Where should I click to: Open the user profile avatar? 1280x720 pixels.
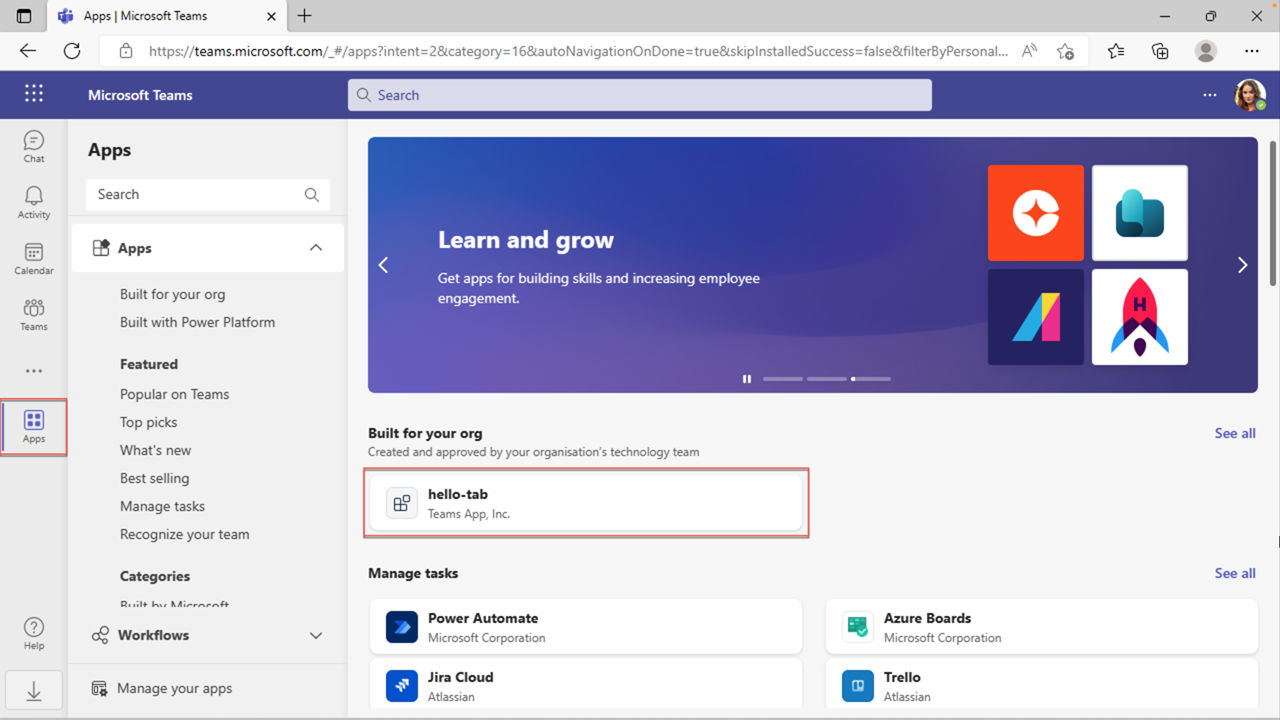click(x=1249, y=95)
